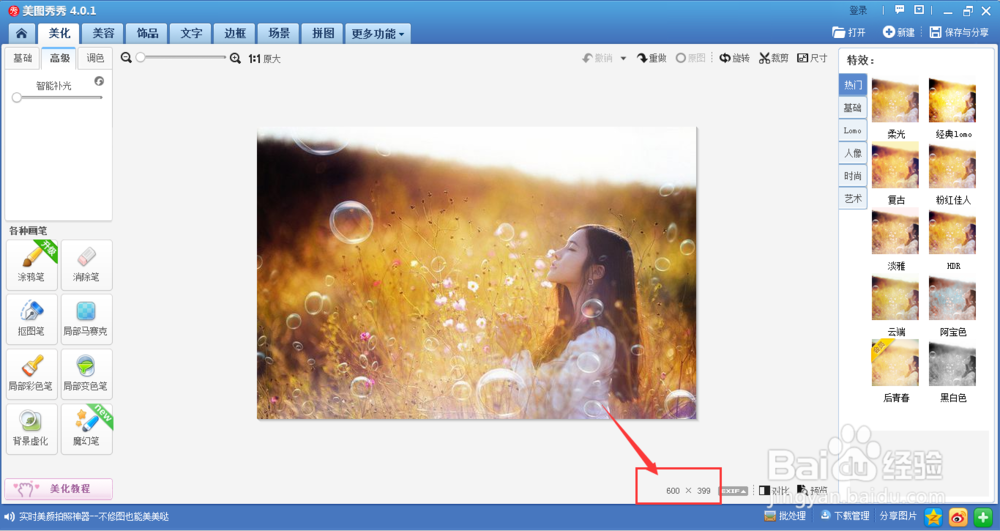The height and width of the screenshot is (531, 1000).
Task: Show the 热门 popular effects category
Action: click(853, 85)
